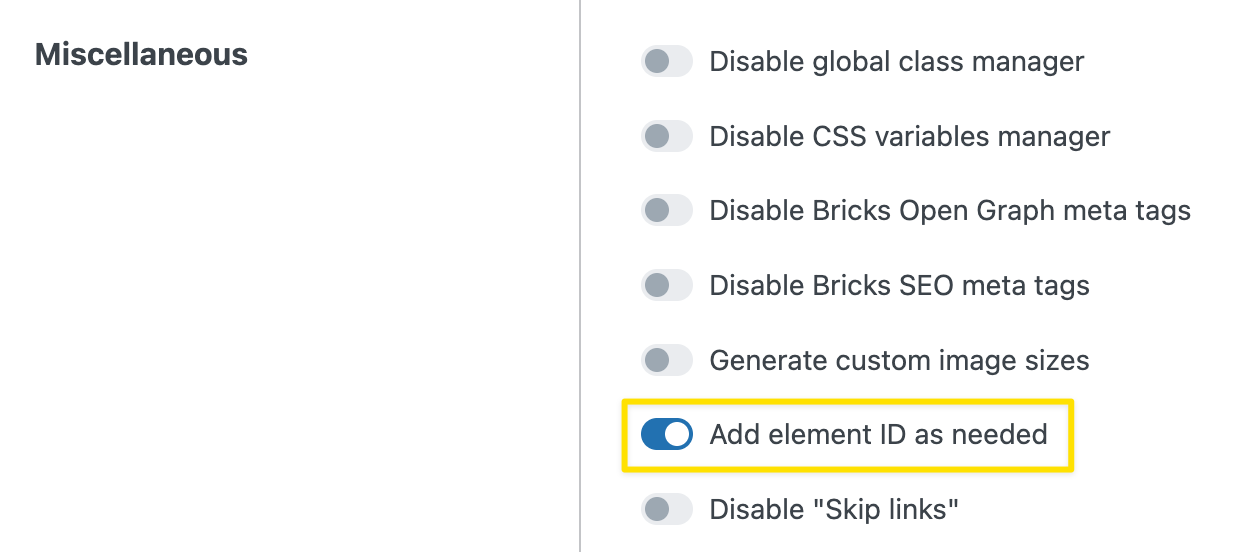Screen dimensions: 1242x552
Task: Click the Disable "Skip links" label text
Action: [834, 510]
